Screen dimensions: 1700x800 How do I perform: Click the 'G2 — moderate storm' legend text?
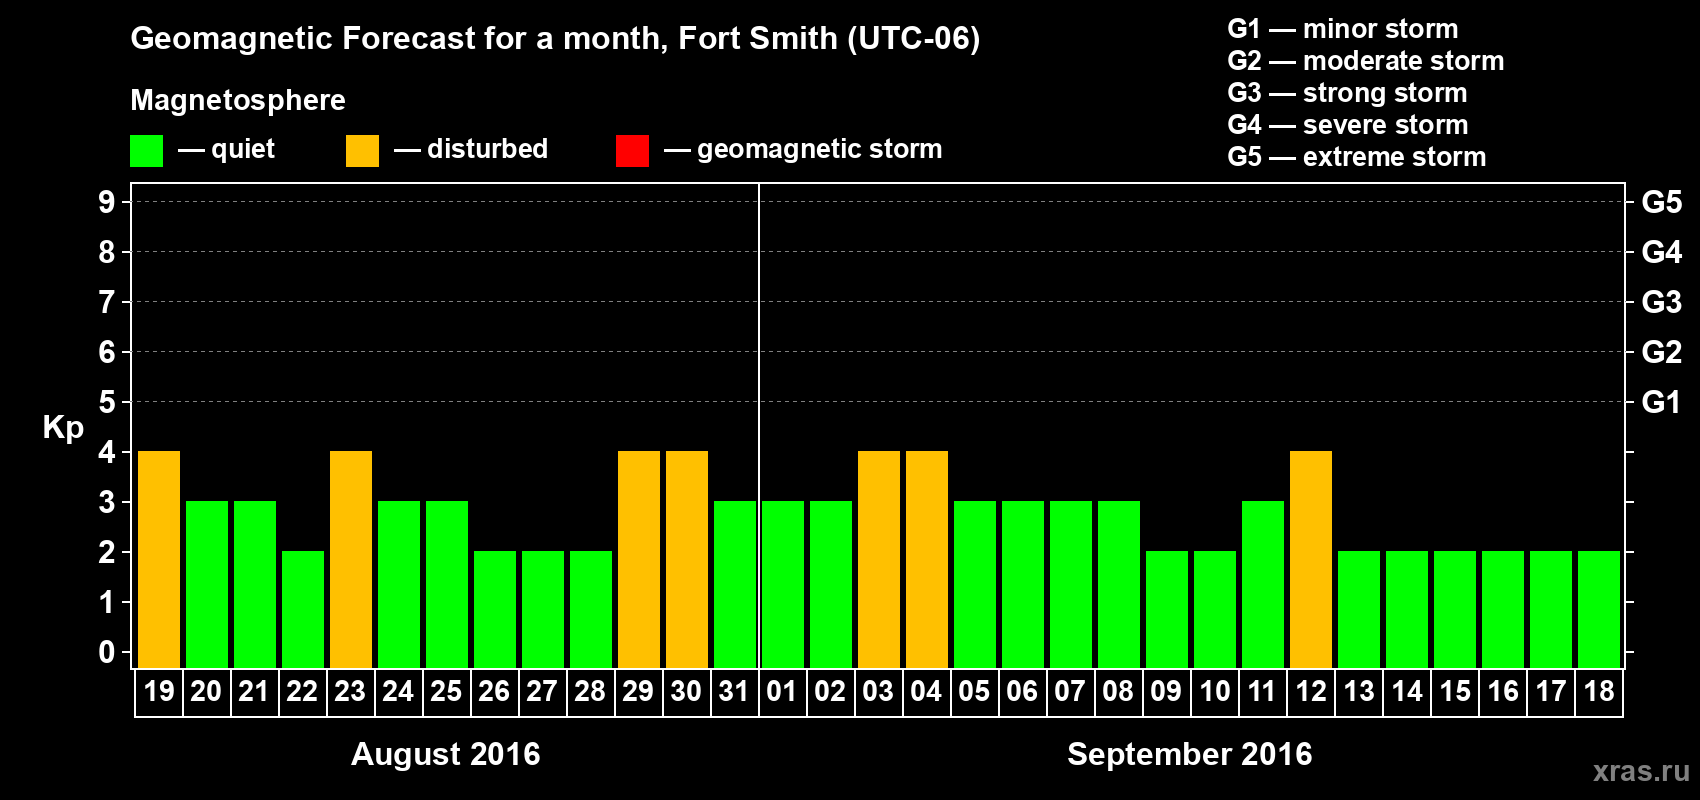coord(1366,61)
